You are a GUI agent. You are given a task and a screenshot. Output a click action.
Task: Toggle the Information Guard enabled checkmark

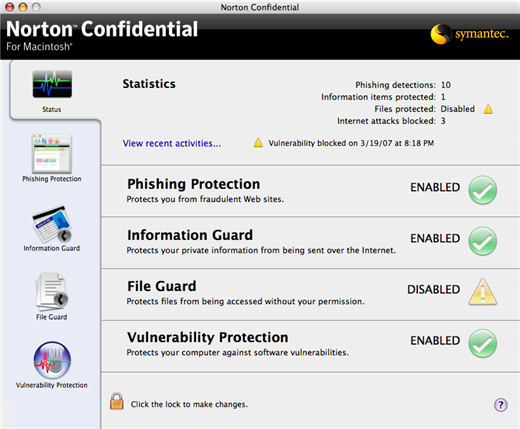[x=482, y=241]
